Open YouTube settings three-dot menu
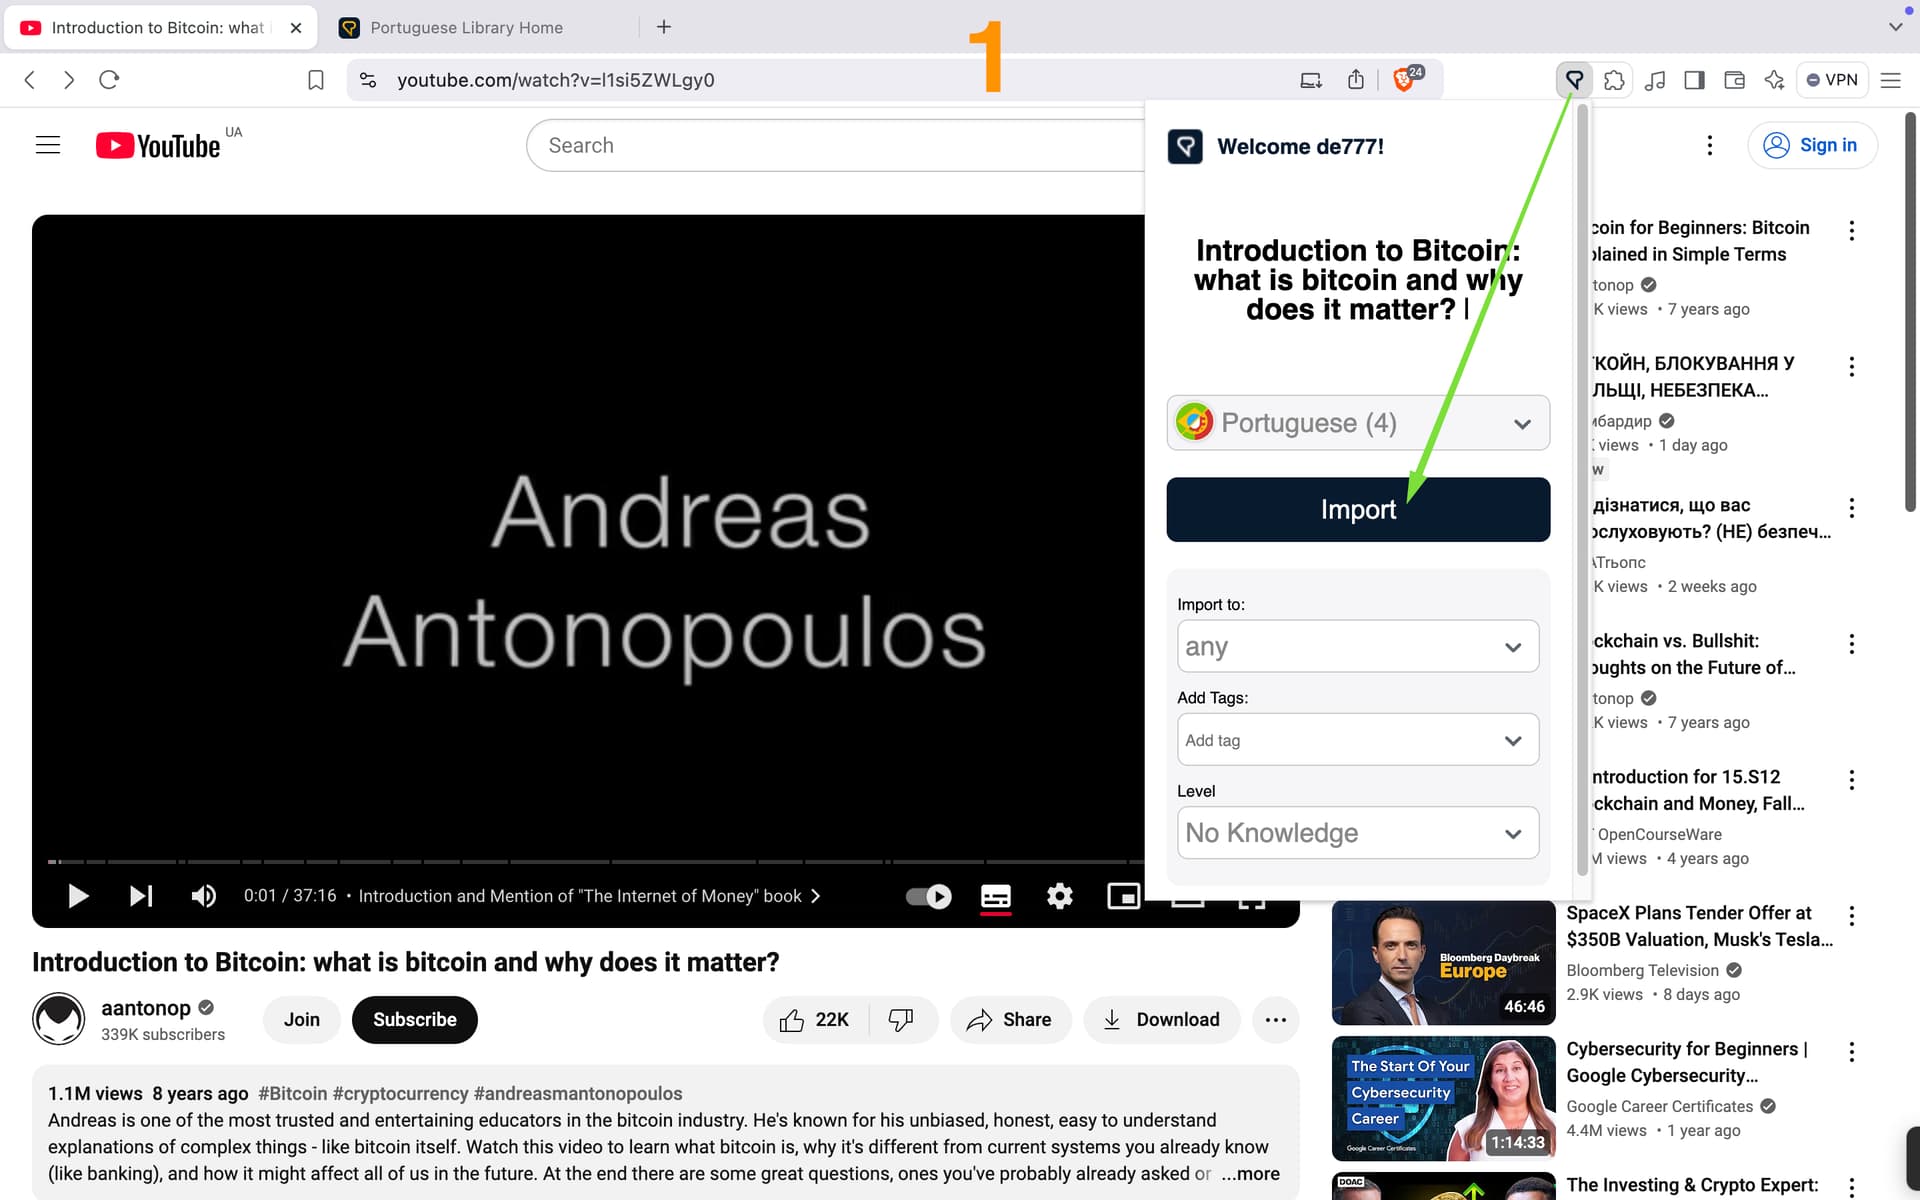The width and height of the screenshot is (1920, 1200). pyautogui.click(x=1710, y=146)
